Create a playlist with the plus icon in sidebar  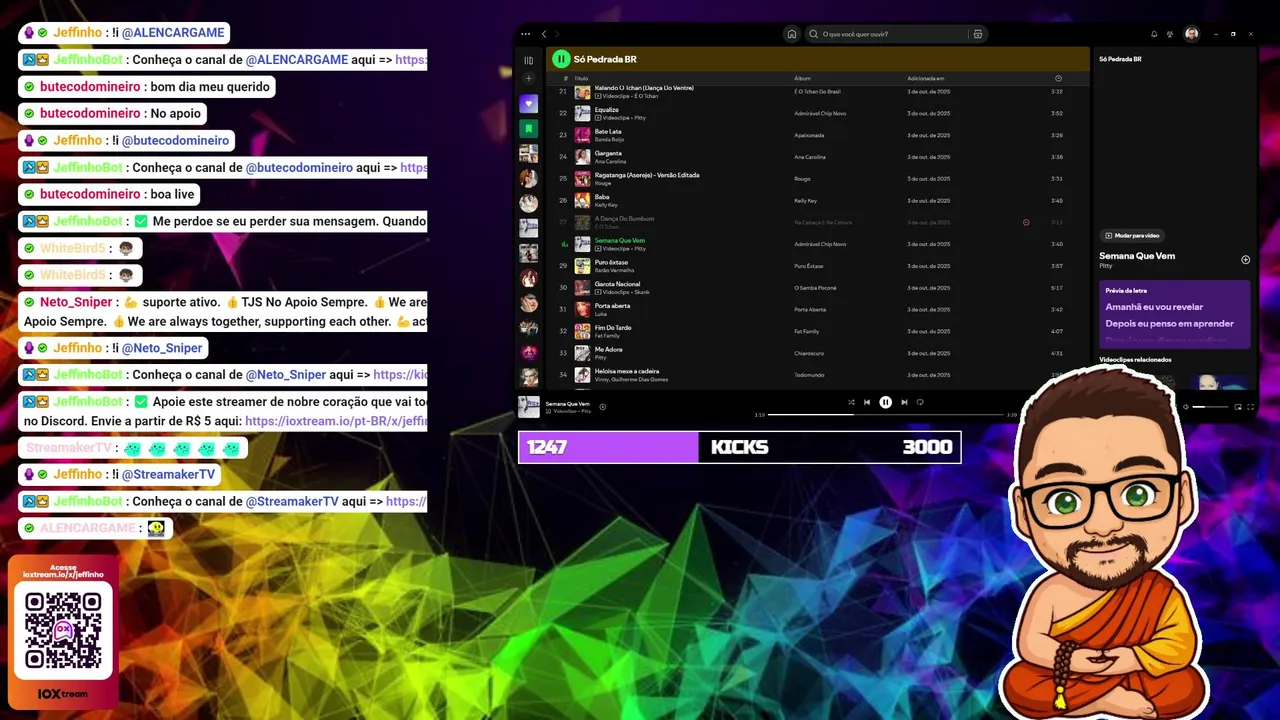[x=529, y=79]
